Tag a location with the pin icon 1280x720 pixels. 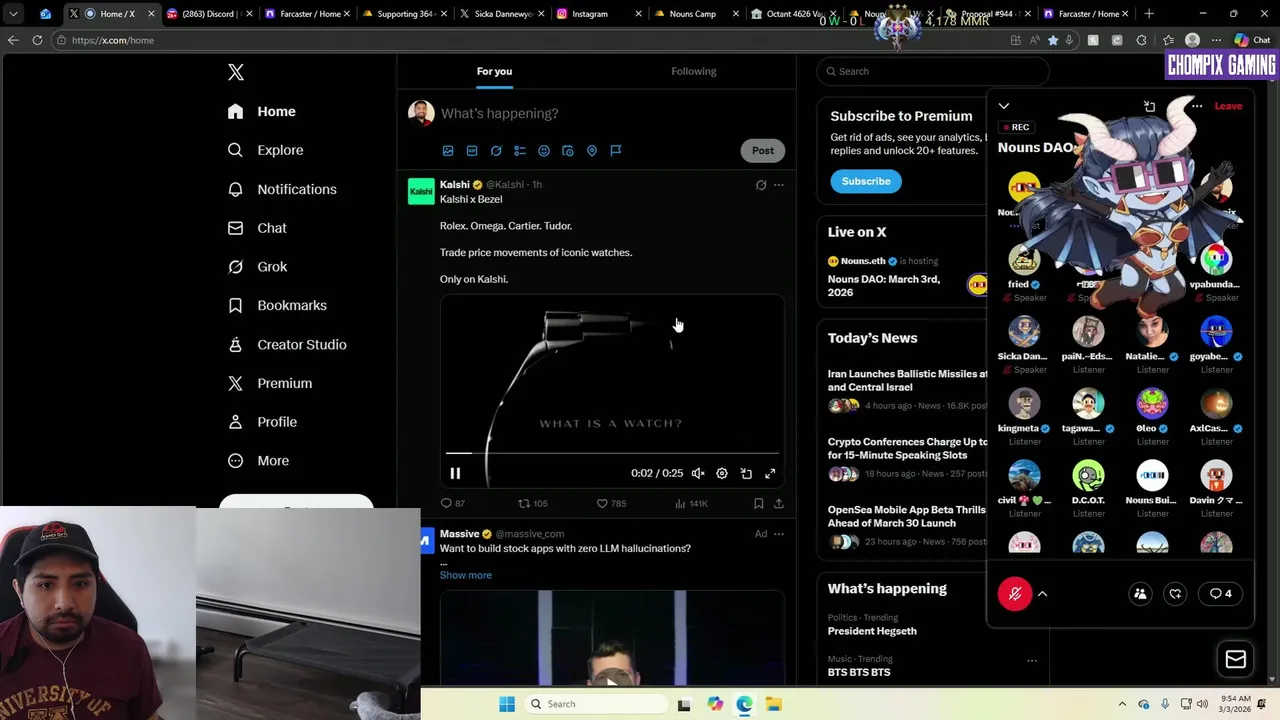click(x=592, y=151)
